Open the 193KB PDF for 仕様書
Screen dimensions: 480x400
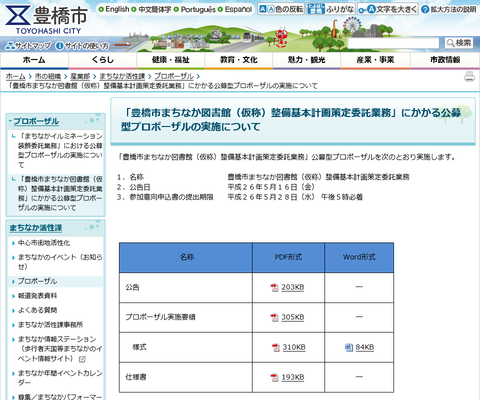[x=292, y=377]
